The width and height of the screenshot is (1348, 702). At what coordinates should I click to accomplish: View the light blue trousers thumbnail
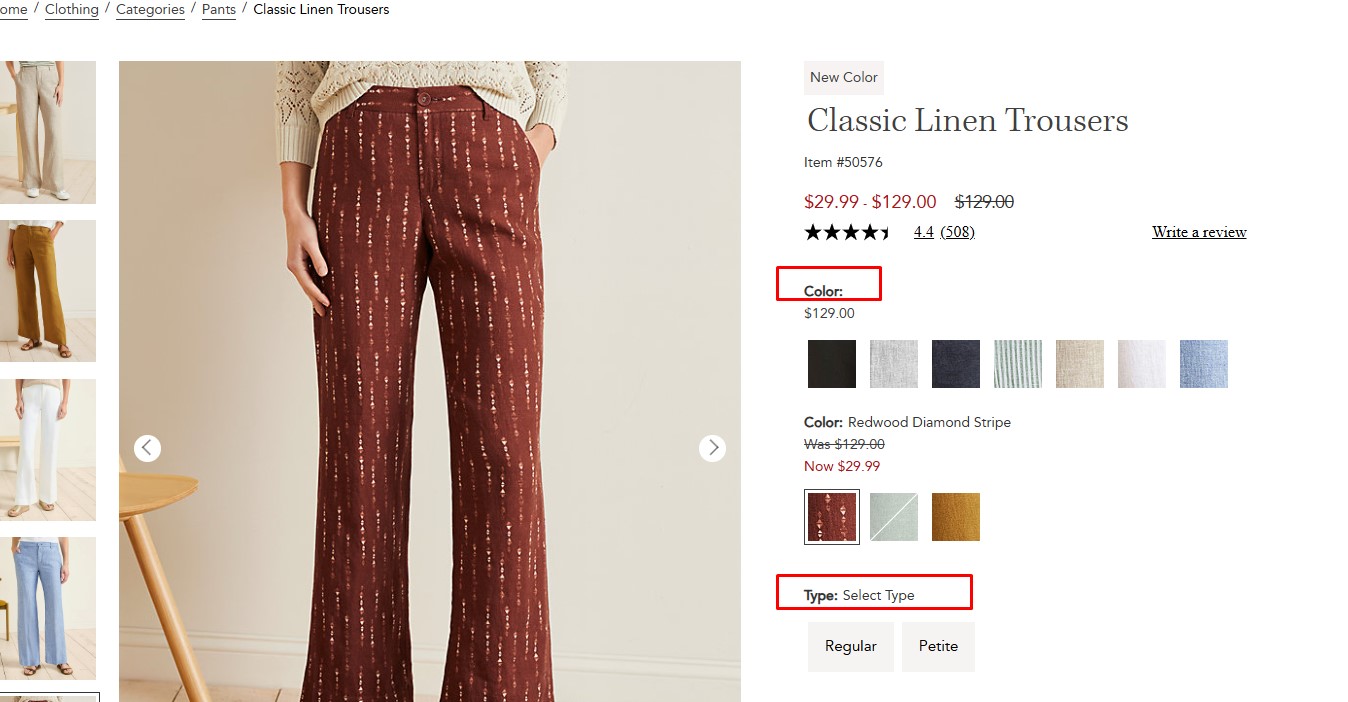coord(48,608)
